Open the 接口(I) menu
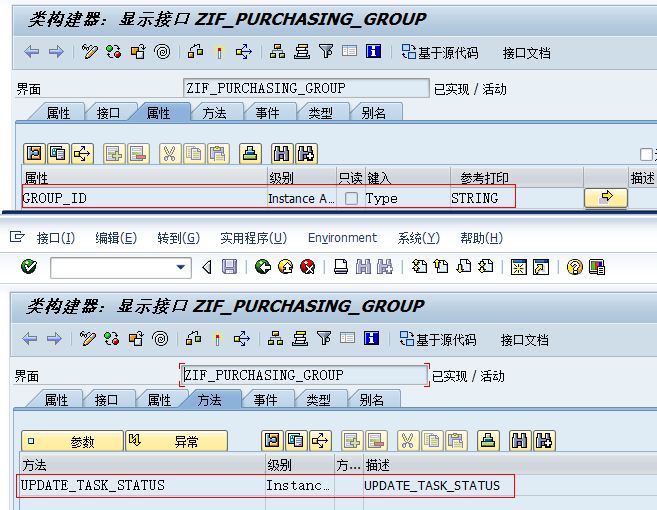The width and height of the screenshot is (657, 510). (56, 238)
